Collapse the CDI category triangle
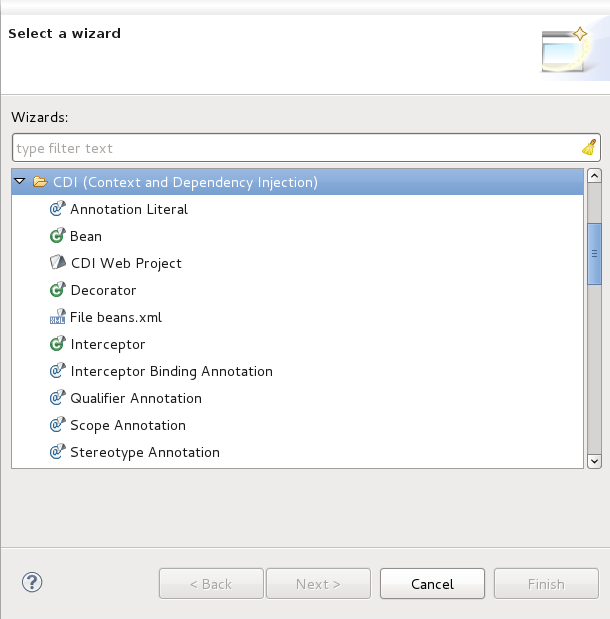The height and width of the screenshot is (619, 610). pyautogui.click(x=20, y=182)
